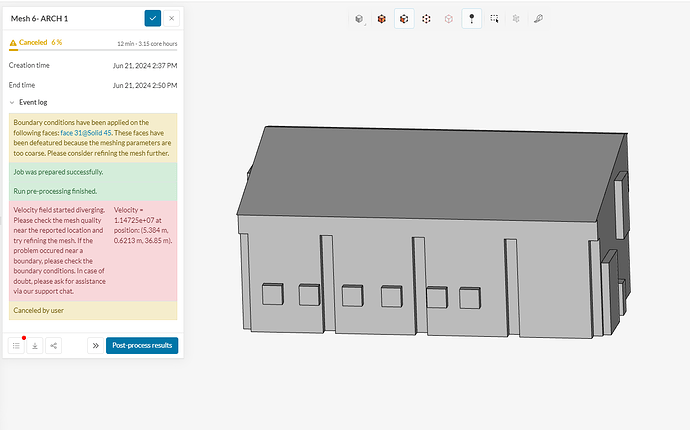Click the Mesh 6- ARCH 1 title
Image resolution: width=690 pixels, height=430 pixels.
(x=39, y=18)
